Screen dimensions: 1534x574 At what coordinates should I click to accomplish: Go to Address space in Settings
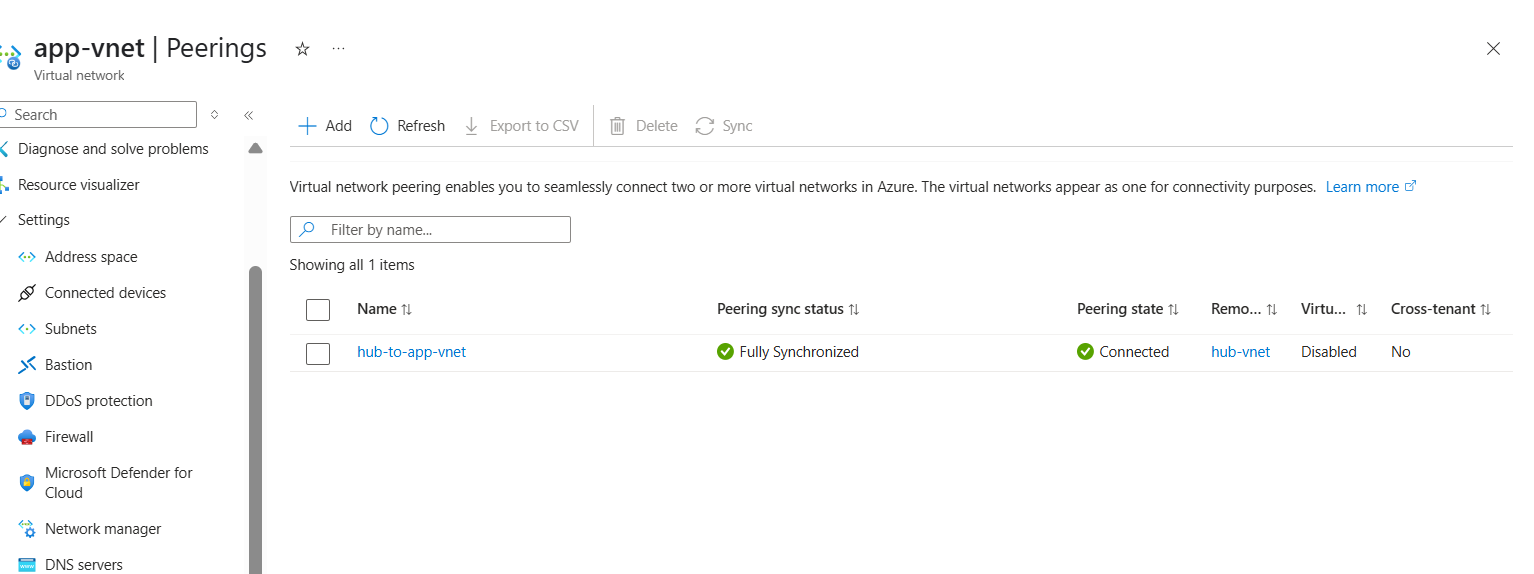91,257
